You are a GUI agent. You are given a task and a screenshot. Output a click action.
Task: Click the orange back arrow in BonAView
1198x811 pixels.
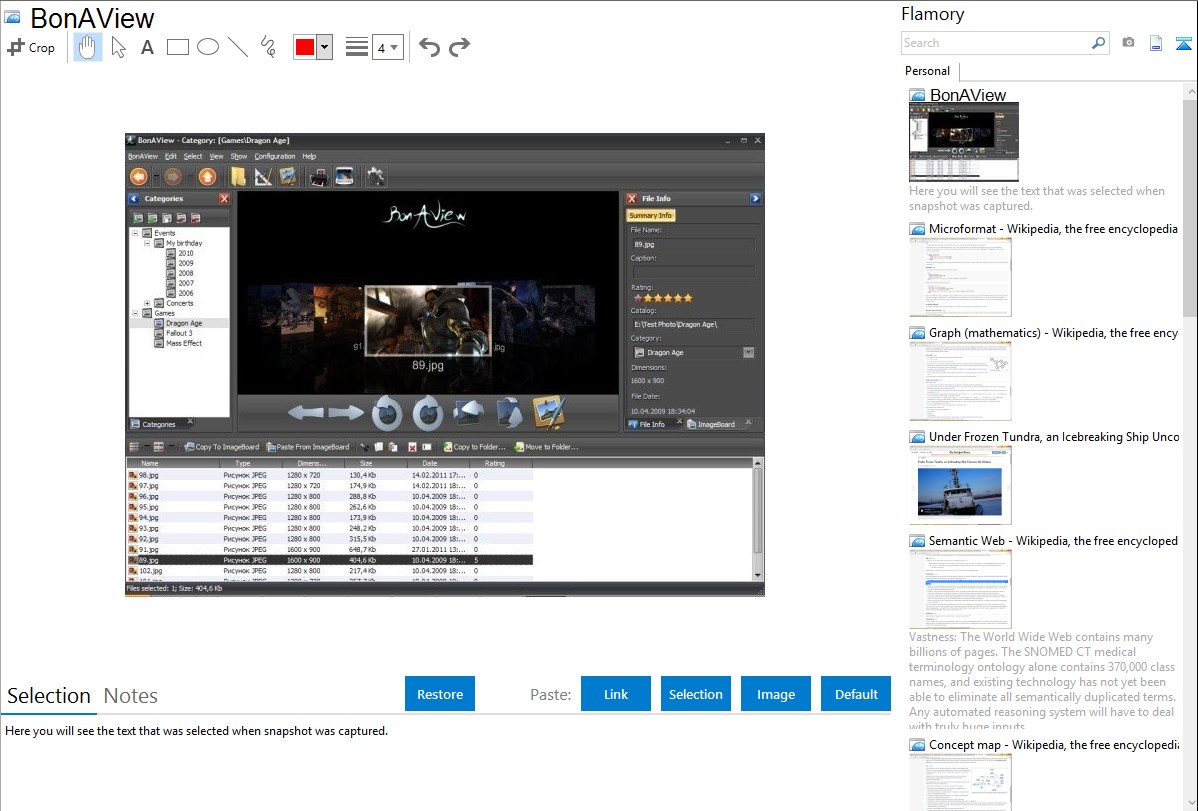pyautogui.click(x=138, y=177)
